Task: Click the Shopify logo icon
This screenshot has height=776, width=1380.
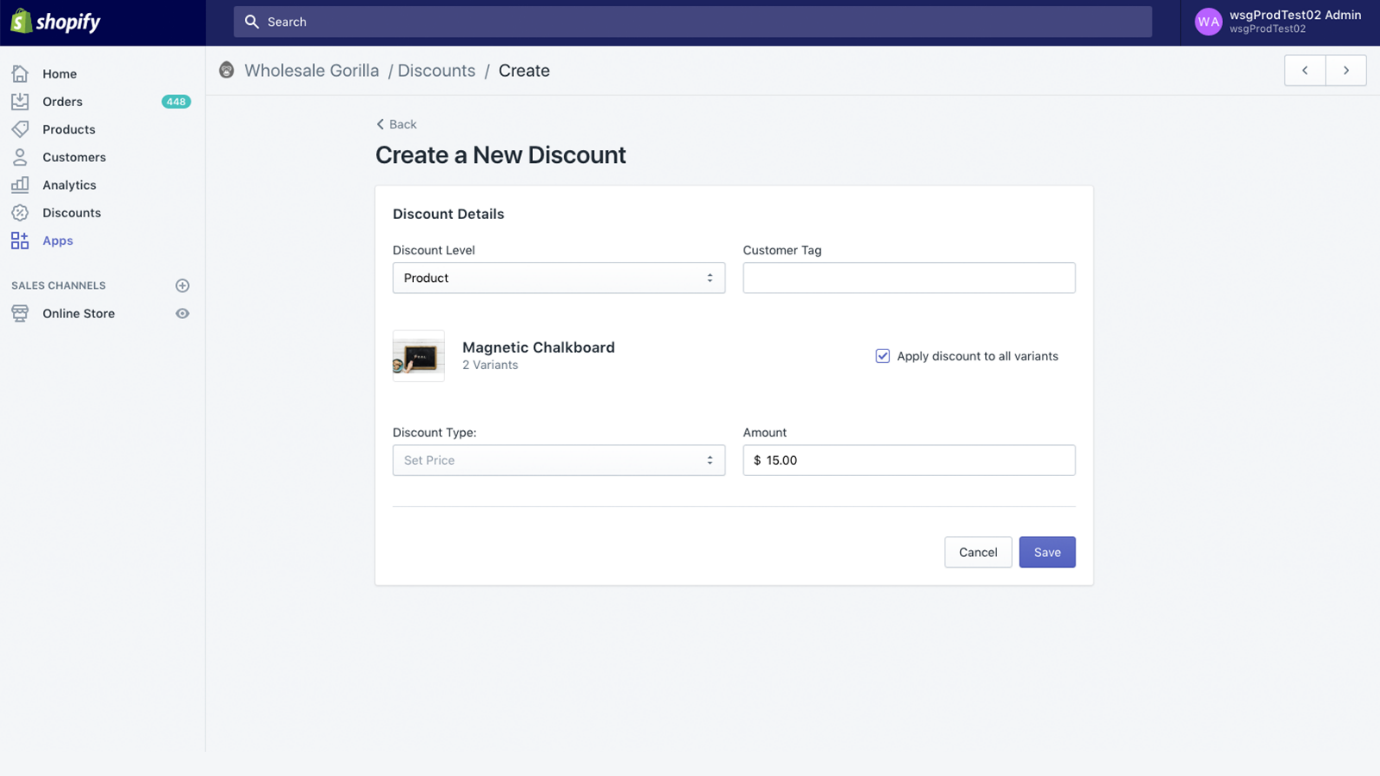Action: (21, 21)
